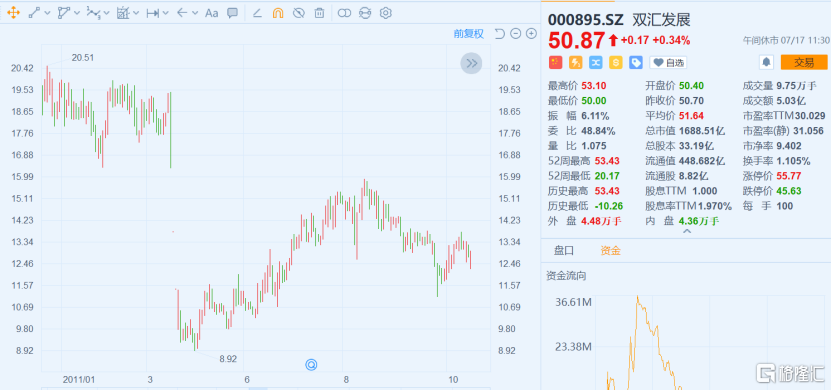The image size is (831, 390).
Task: Click the 8.92 low price label on chart
Action: click(228, 359)
